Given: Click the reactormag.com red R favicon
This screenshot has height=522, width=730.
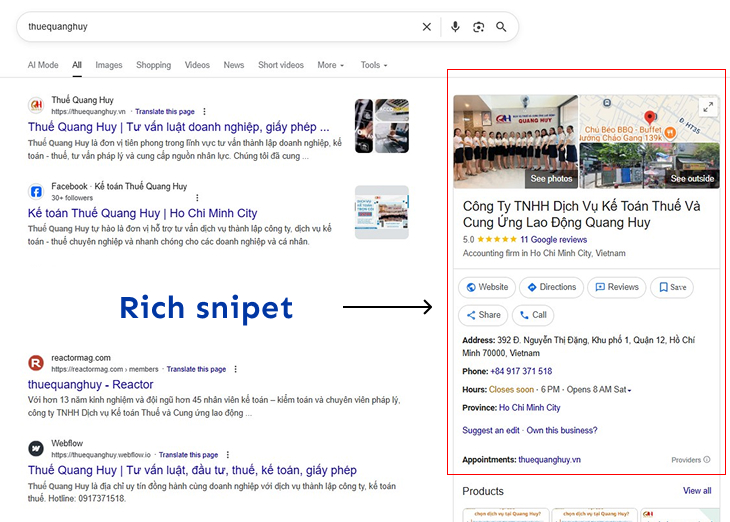Looking at the screenshot, I should (36, 363).
